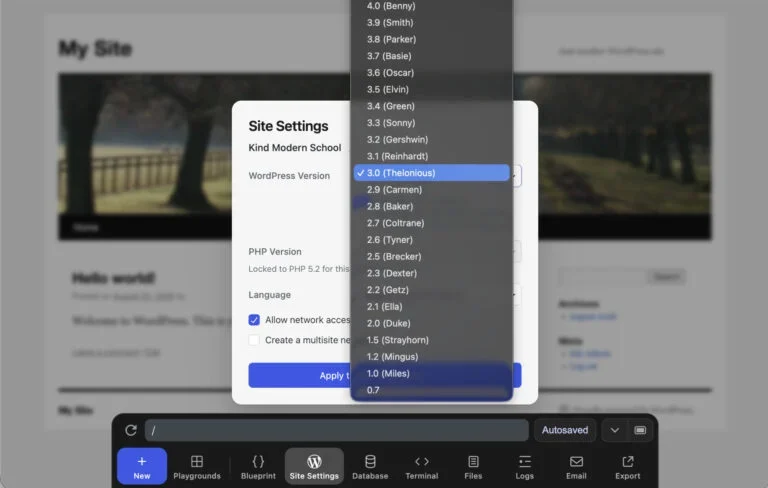Click the Search button in site sidebar
The image size is (768, 488).
pyautogui.click(x=667, y=276)
